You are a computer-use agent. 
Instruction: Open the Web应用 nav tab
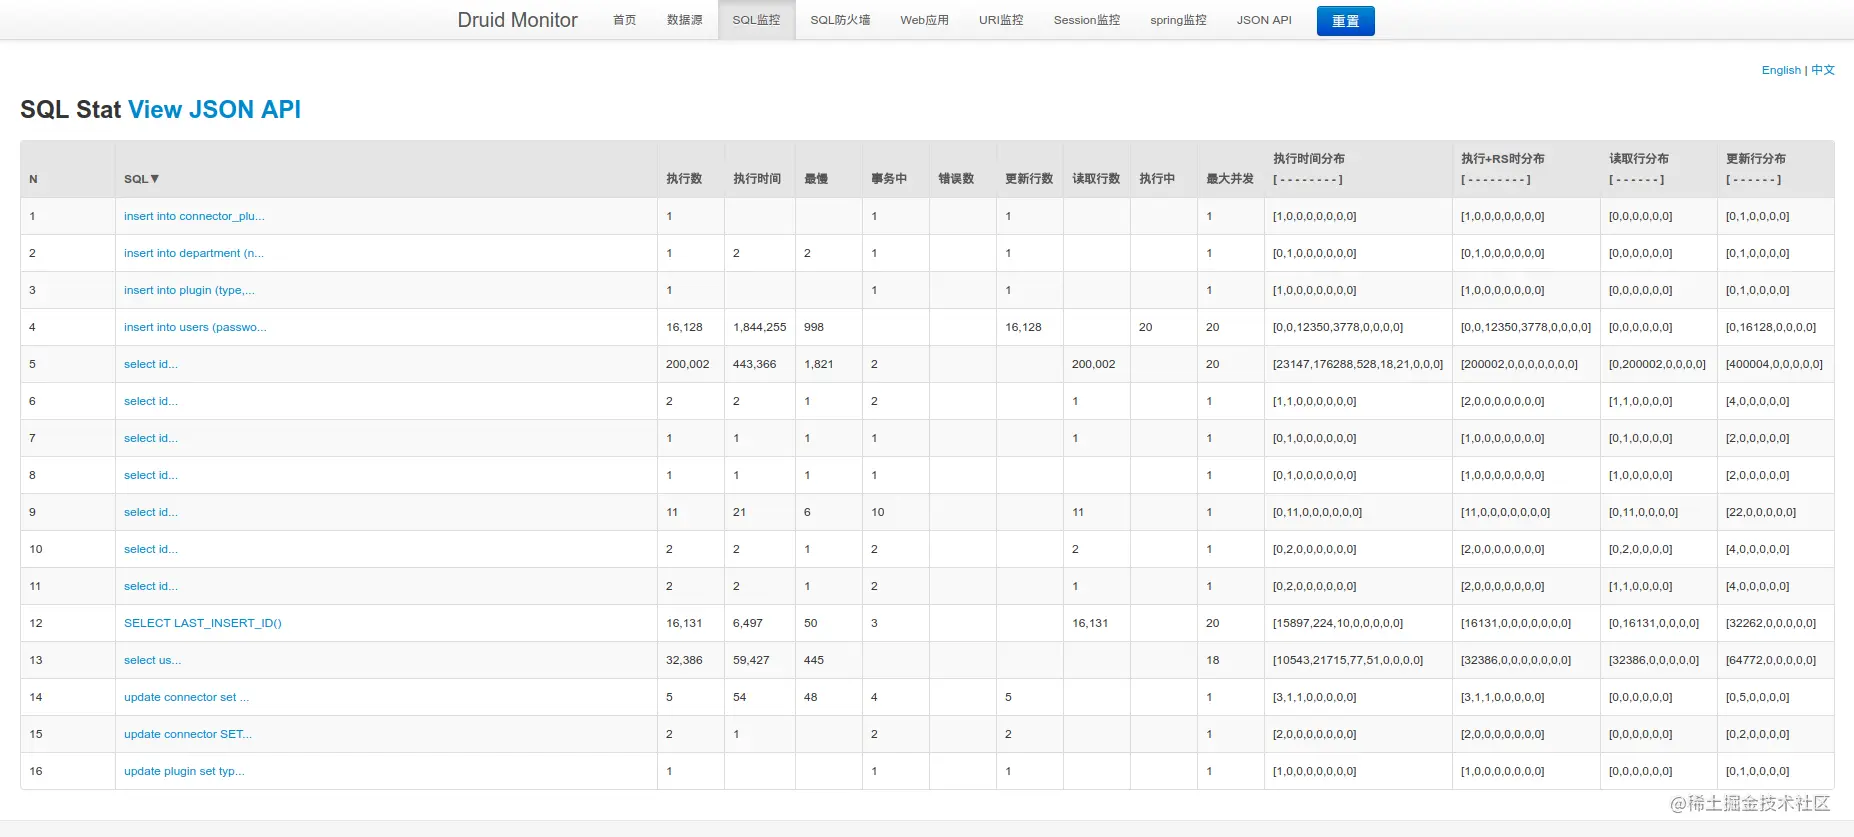point(924,20)
